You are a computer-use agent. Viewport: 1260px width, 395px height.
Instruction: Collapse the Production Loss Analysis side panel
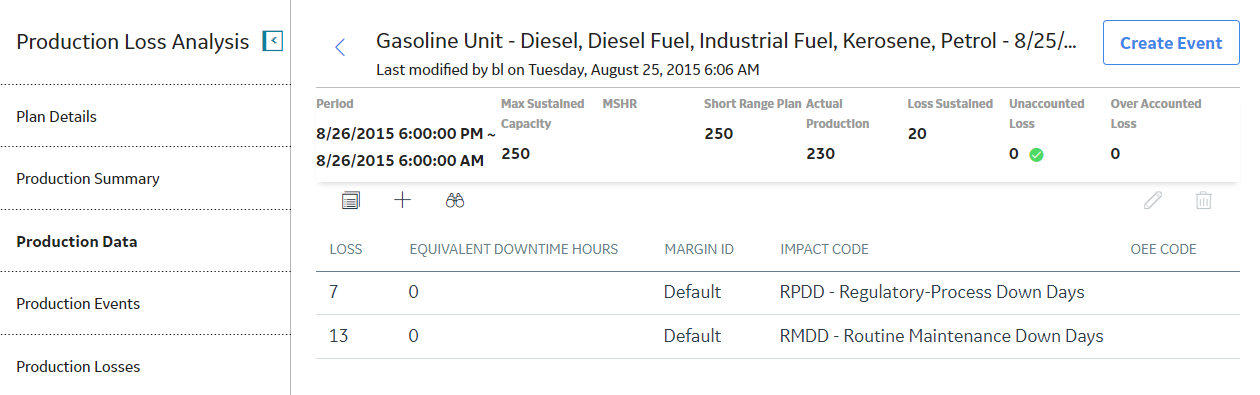(x=273, y=41)
